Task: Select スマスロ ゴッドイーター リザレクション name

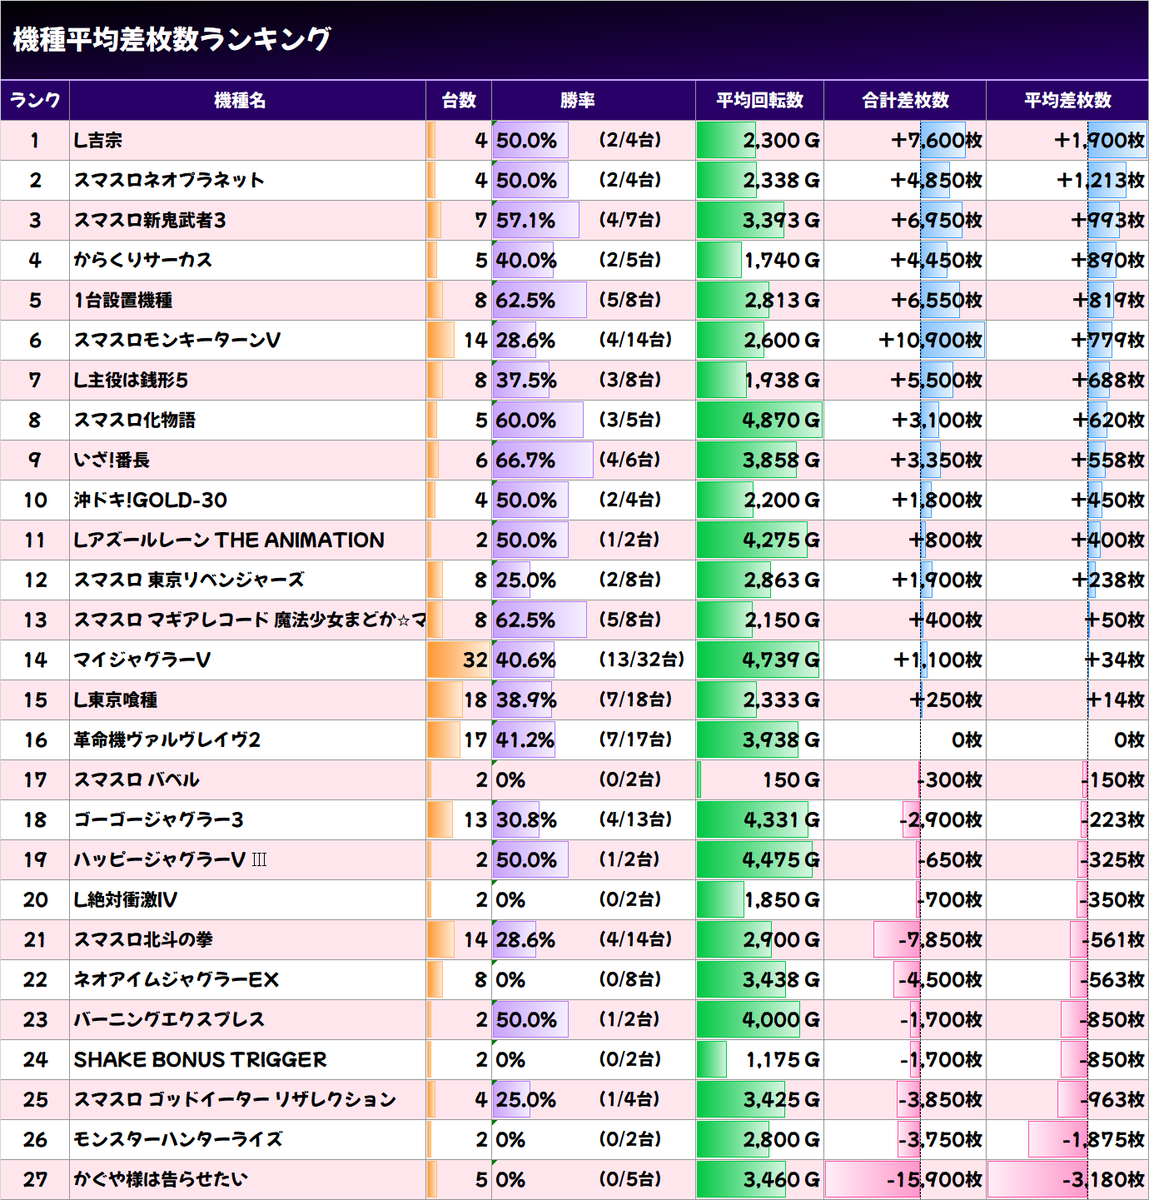Action: pyautogui.click(x=235, y=1100)
